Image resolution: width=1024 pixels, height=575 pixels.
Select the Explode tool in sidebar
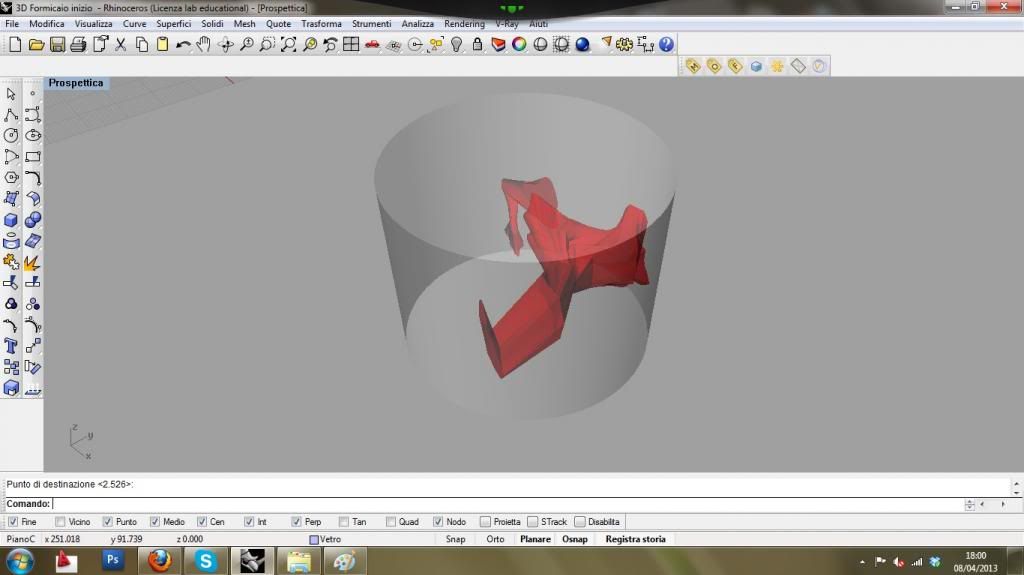pyautogui.click(x=33, y=262)
